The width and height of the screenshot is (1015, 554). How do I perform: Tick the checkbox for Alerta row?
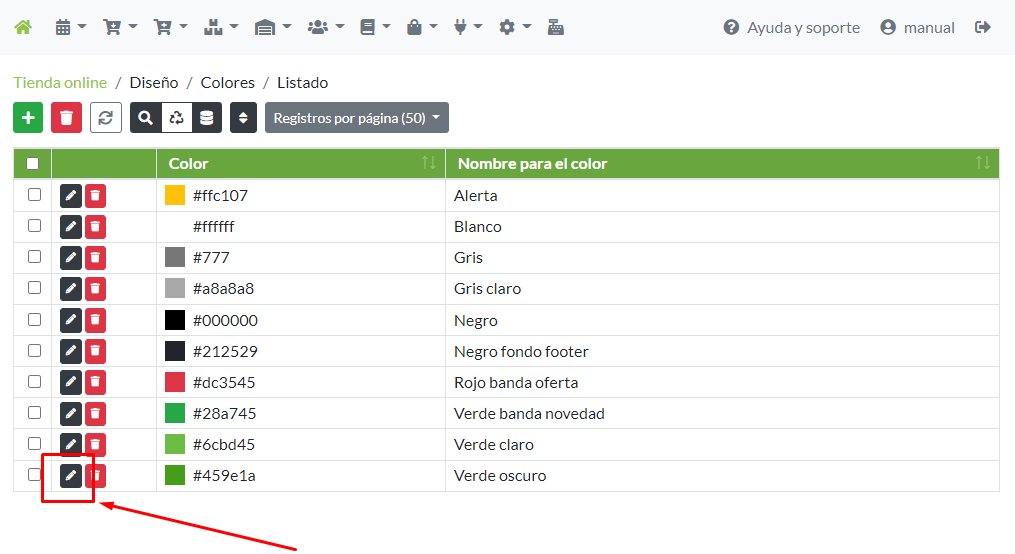[x=34, y=195]
